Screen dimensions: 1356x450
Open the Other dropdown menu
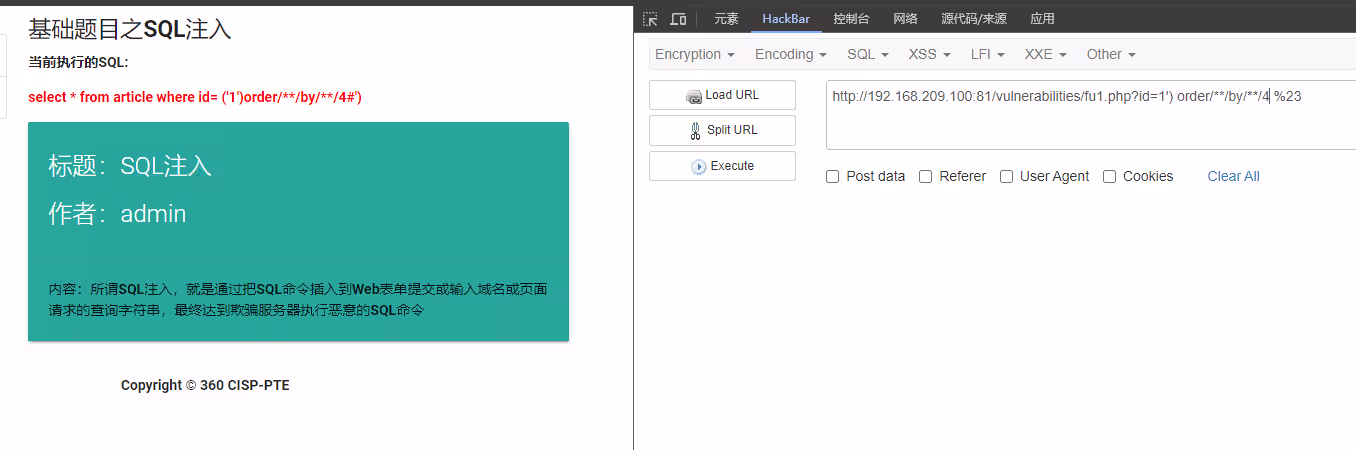click(1111, 54)
